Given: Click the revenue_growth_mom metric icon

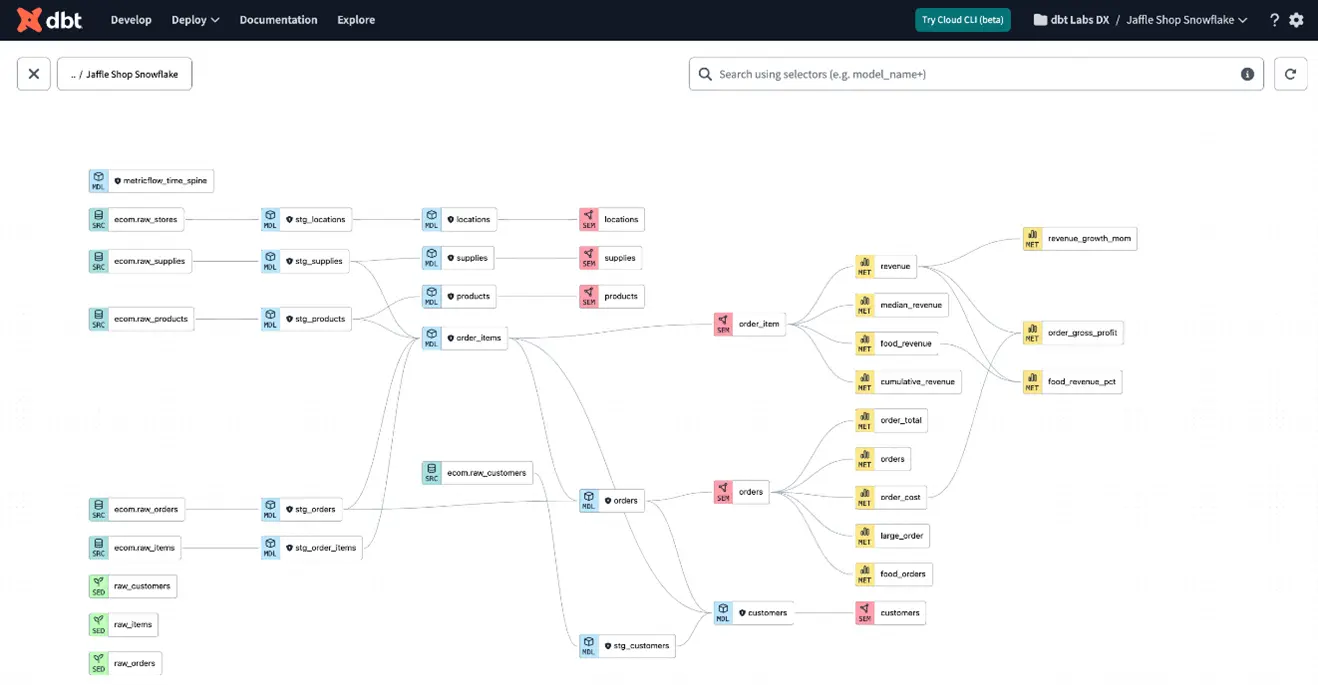Looking at the screenshot, I should 1032,239.
